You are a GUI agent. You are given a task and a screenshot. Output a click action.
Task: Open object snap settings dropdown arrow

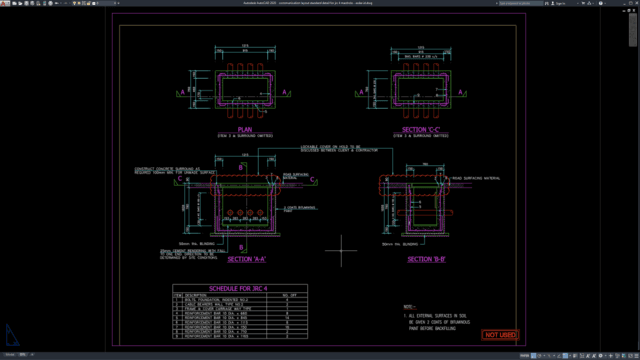click(x=570, y=356)
